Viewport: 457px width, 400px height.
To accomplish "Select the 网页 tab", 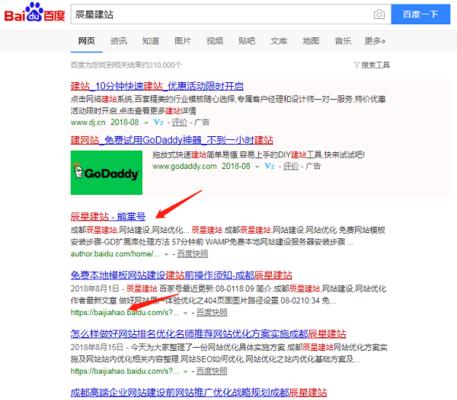I will tap(86, 41).
